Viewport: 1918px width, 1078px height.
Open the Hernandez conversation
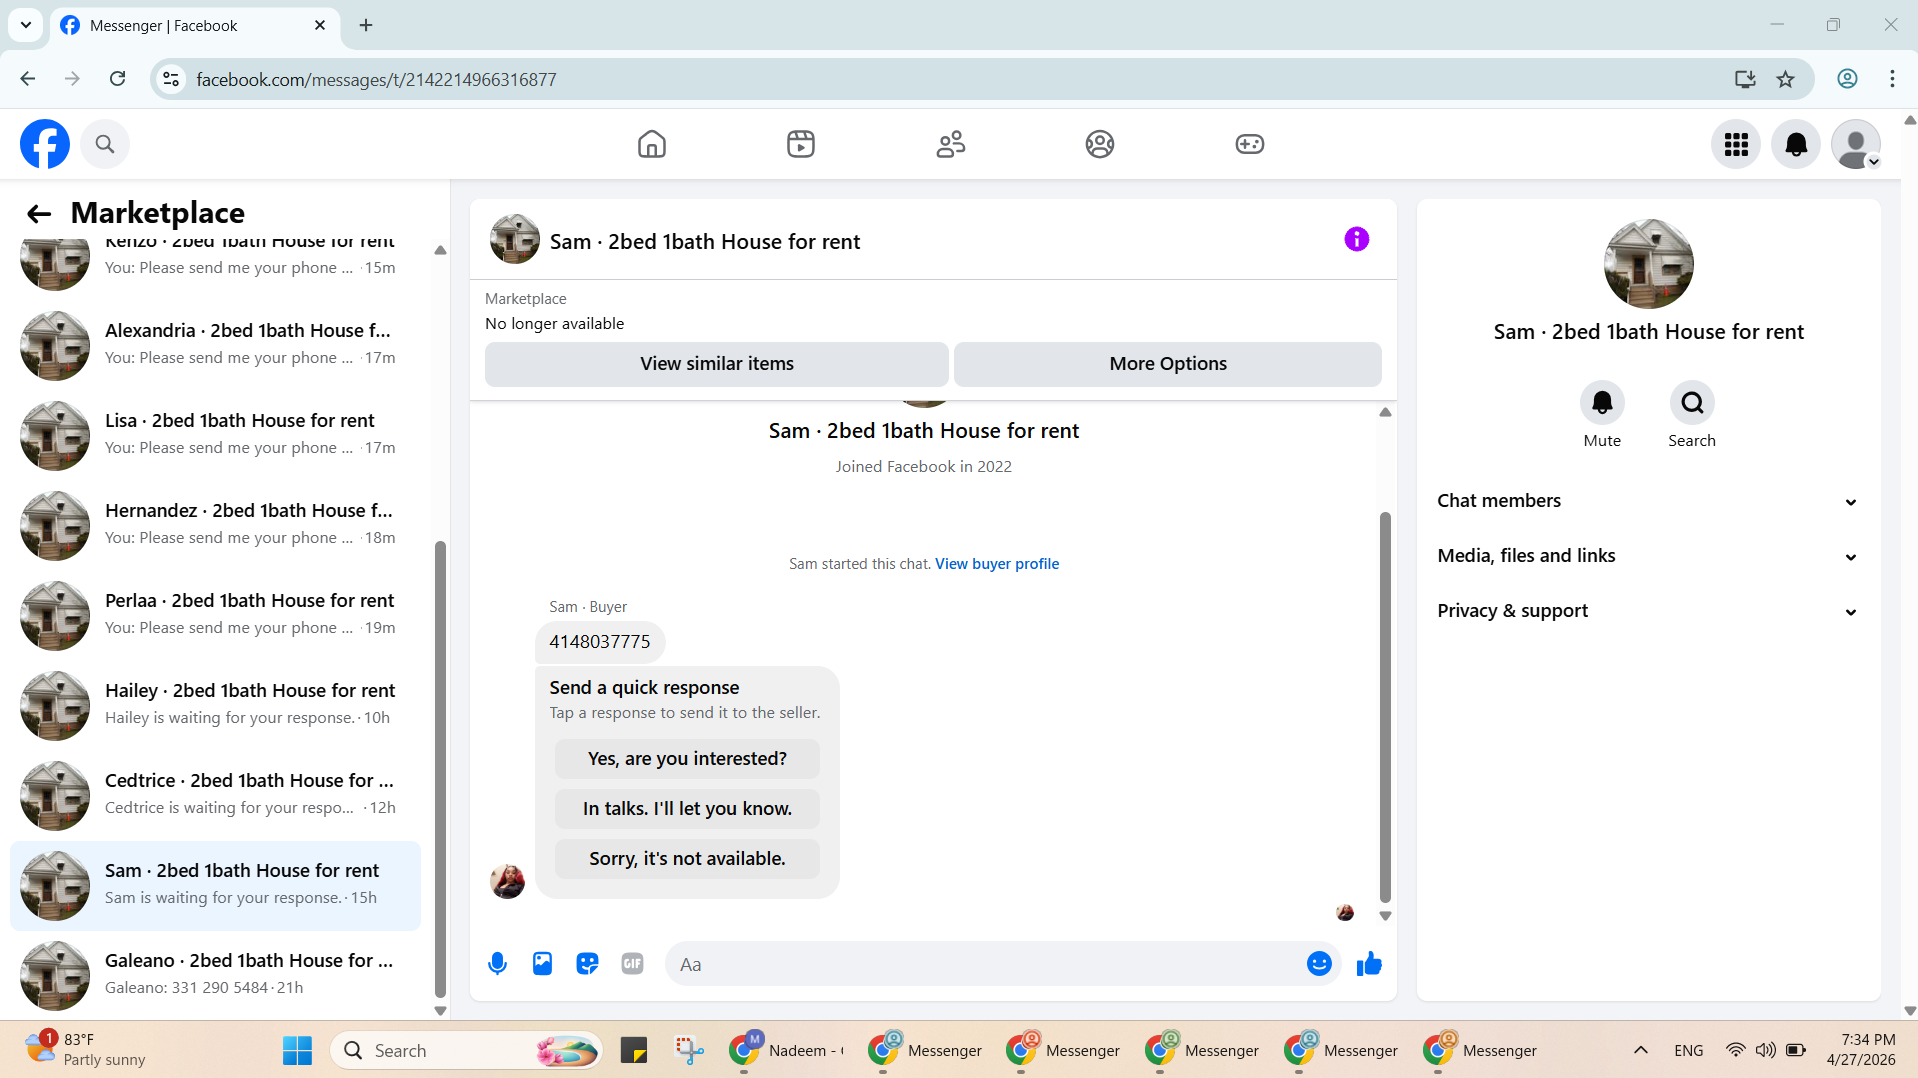(x=215, y=525)
